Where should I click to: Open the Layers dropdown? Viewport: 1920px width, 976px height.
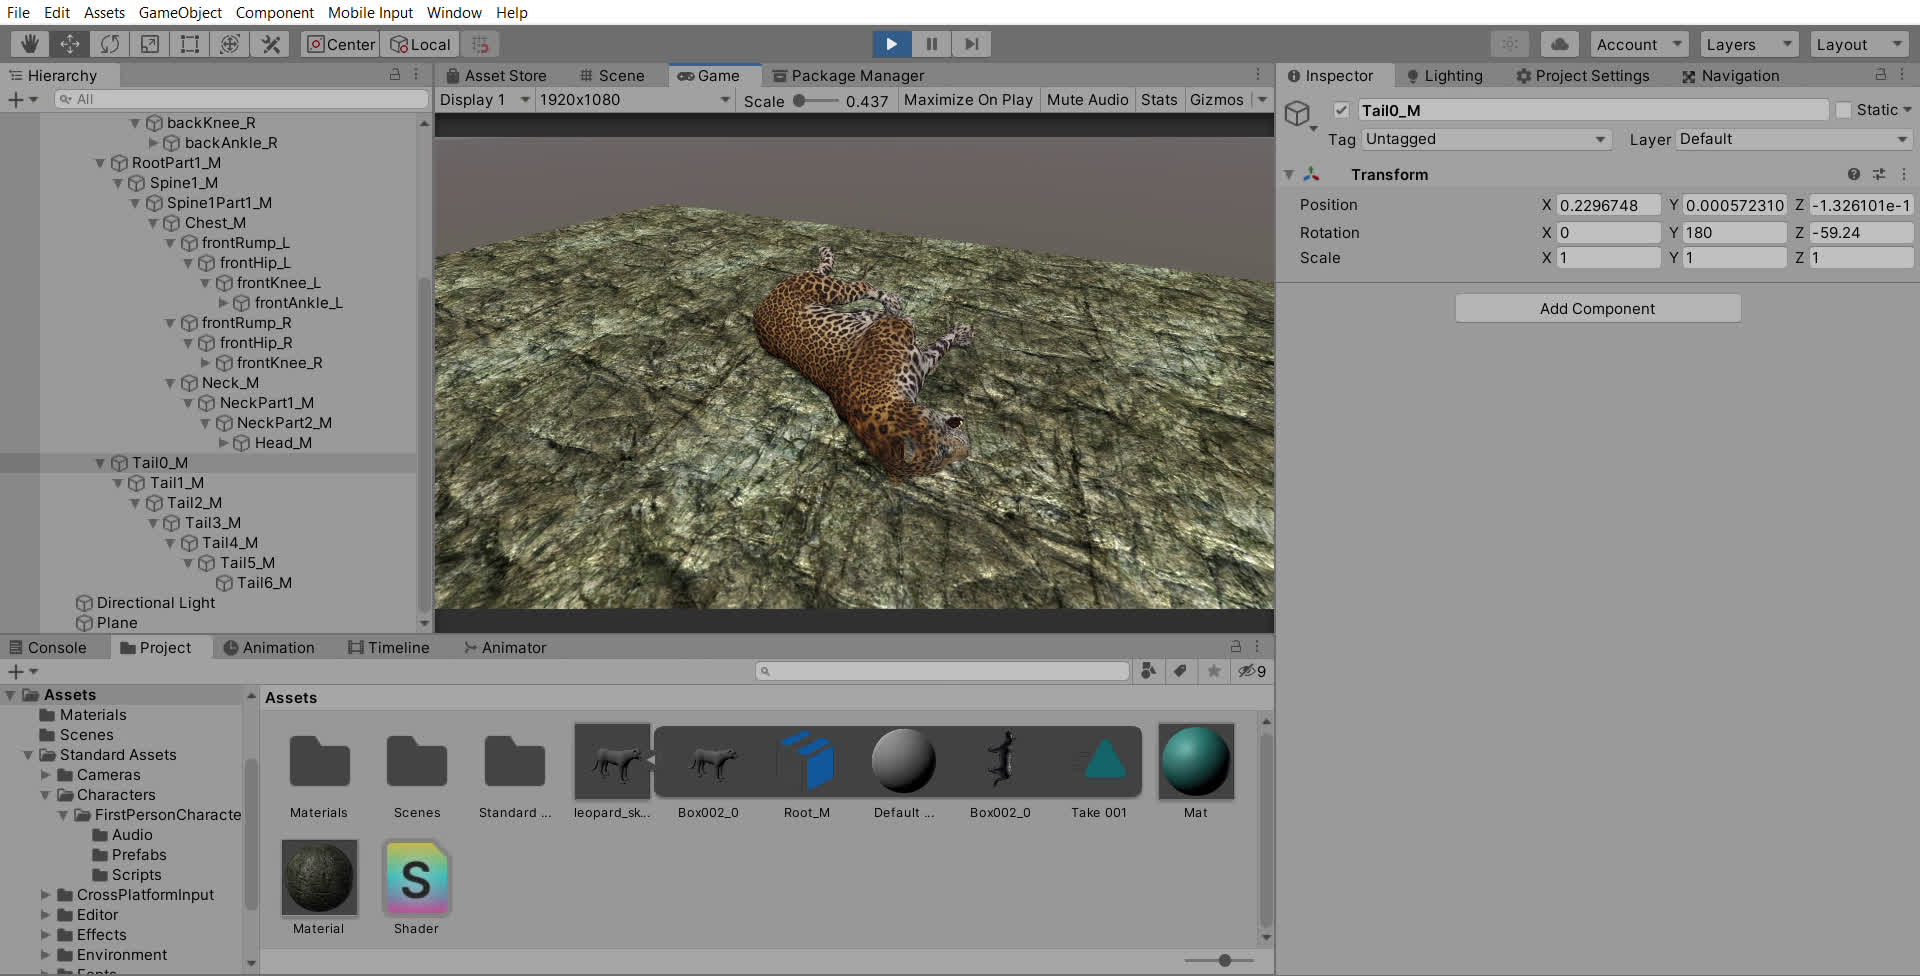point(1748,44)
